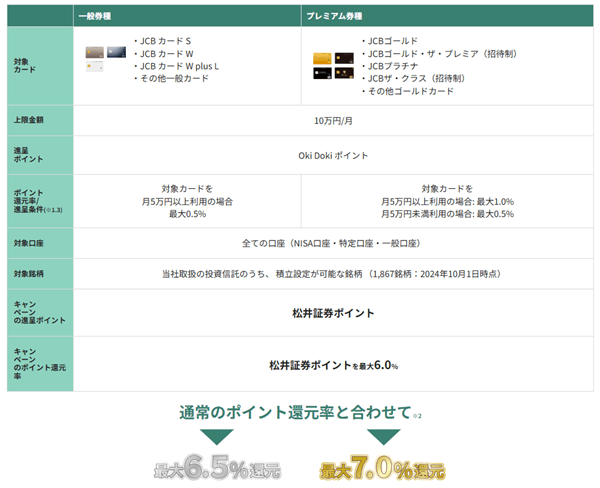This screenshot has width=600, height=488.
Task: Click '月5万円以上利用の場合: 最大1.0%' text
Action: [447, 202]
